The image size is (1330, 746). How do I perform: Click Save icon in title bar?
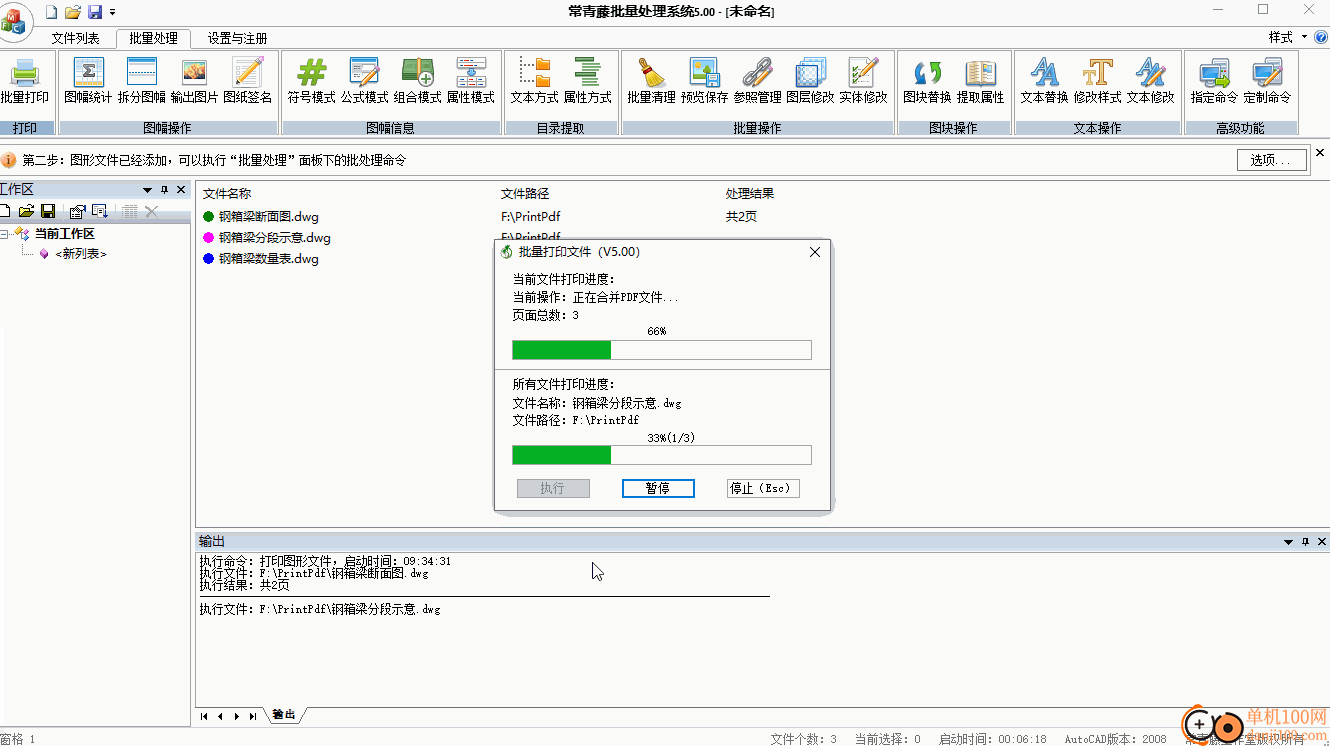pyautogui.click(x=95, y=12)
